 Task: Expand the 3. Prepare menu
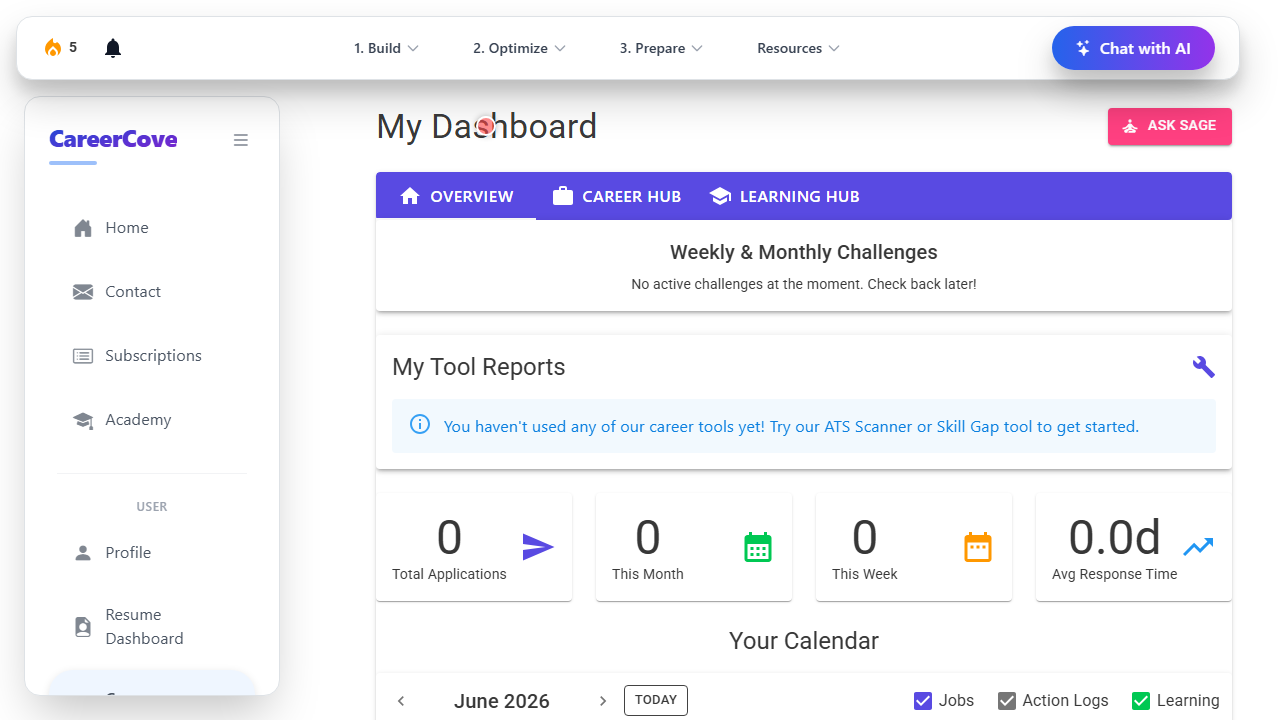coord(661,48)
